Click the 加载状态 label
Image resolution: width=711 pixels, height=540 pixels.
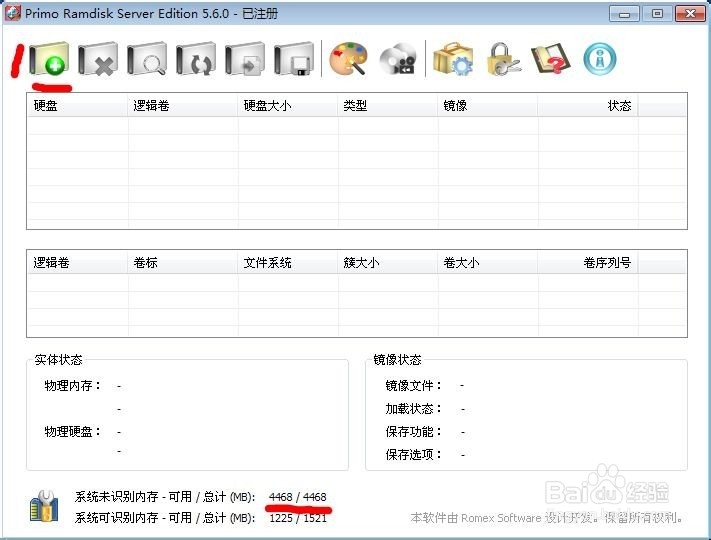point(414,409)
